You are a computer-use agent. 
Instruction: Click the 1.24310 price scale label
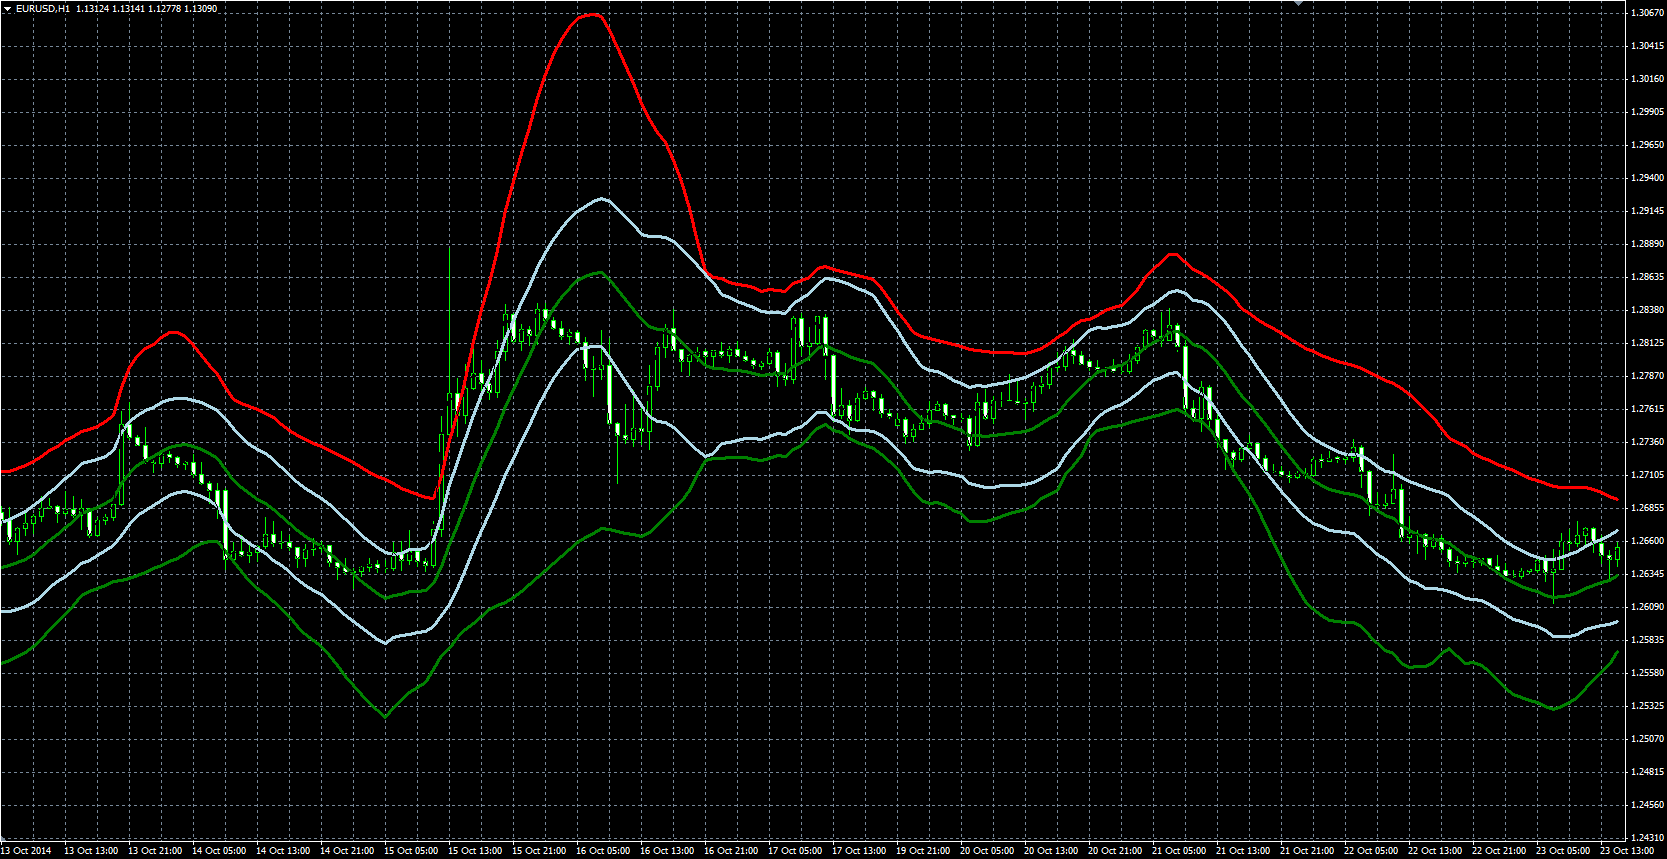coord(1647,838)
